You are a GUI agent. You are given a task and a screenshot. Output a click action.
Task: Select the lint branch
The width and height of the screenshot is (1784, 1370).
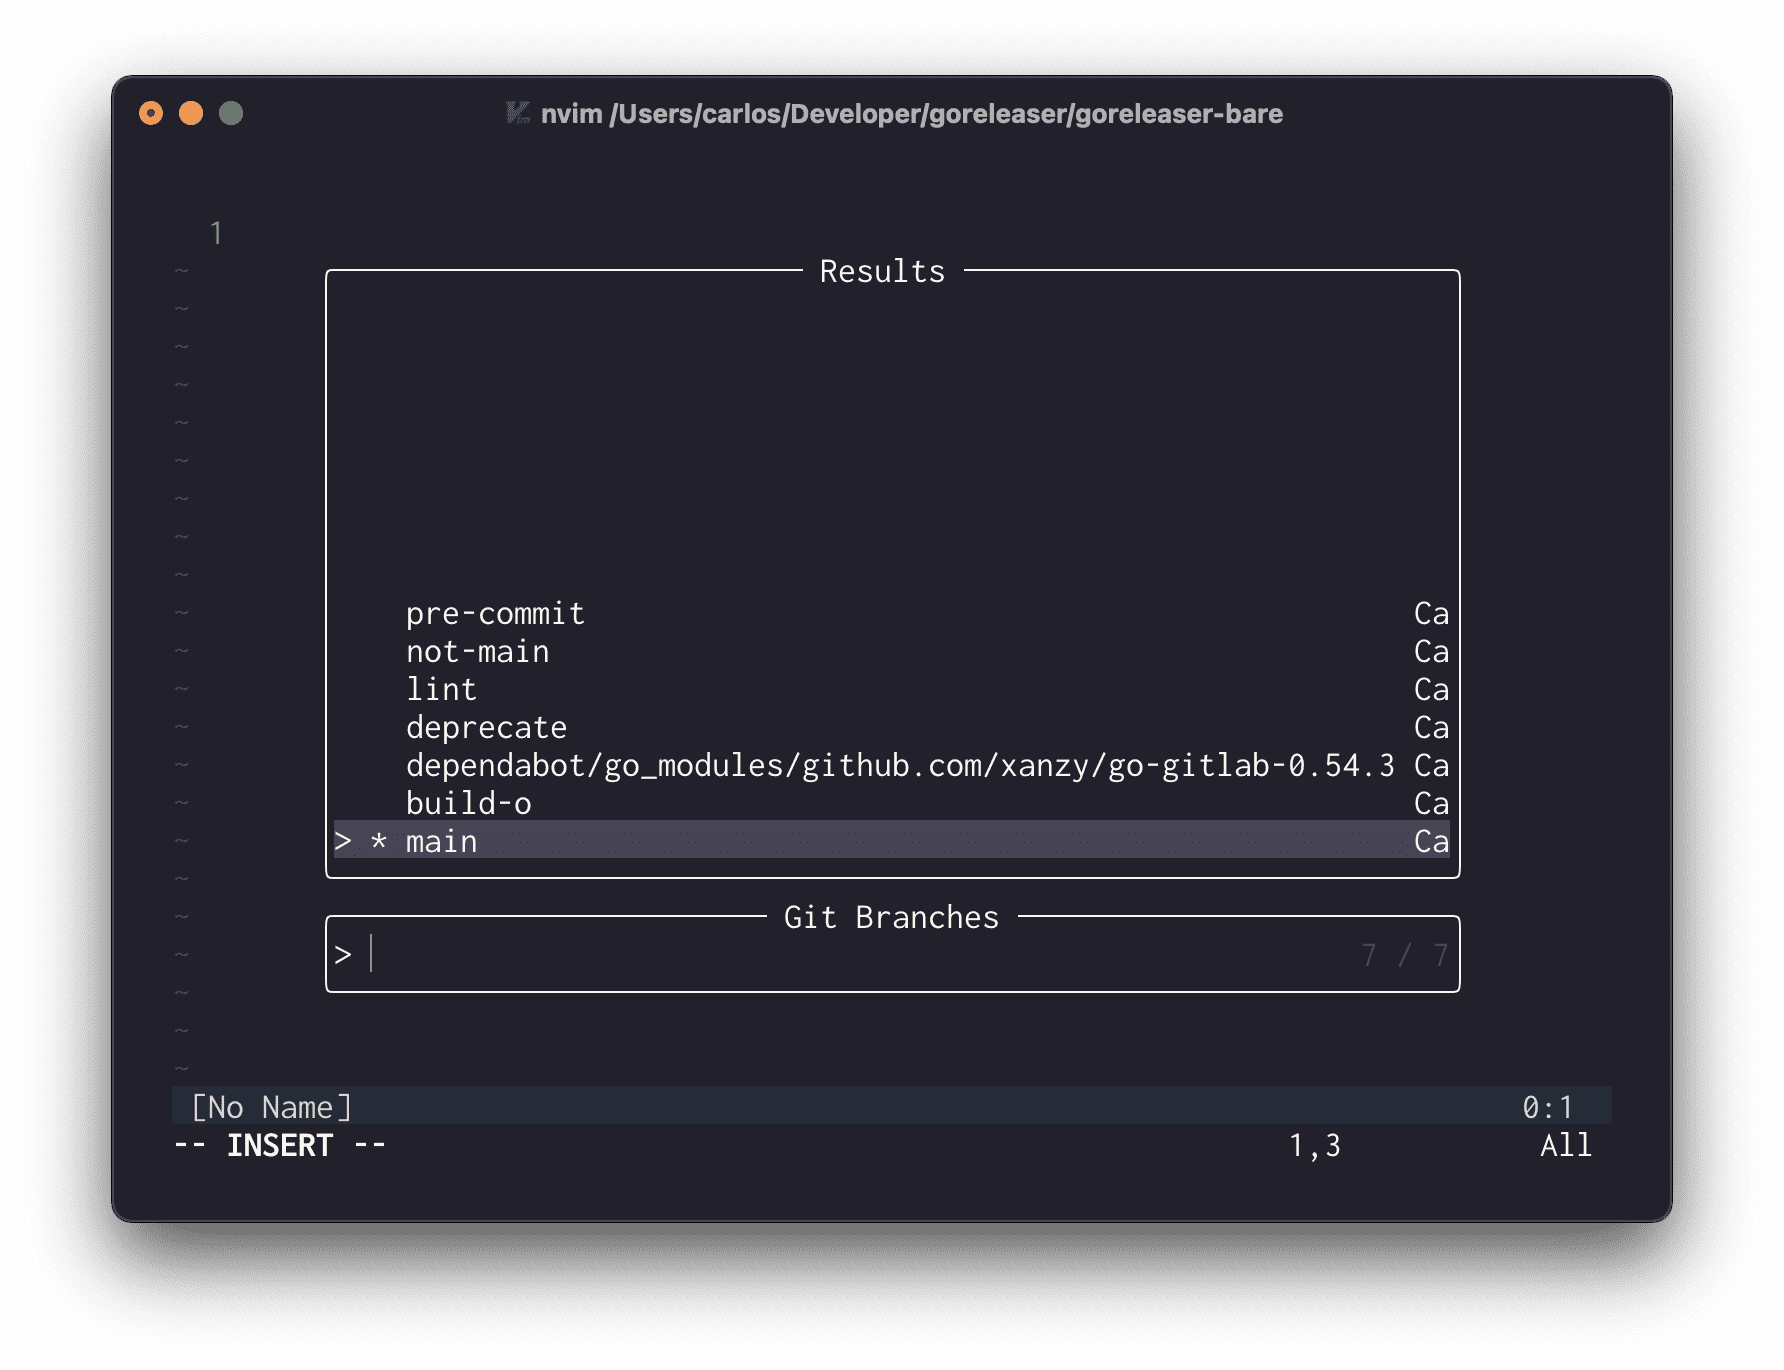(x=440, y=689)
